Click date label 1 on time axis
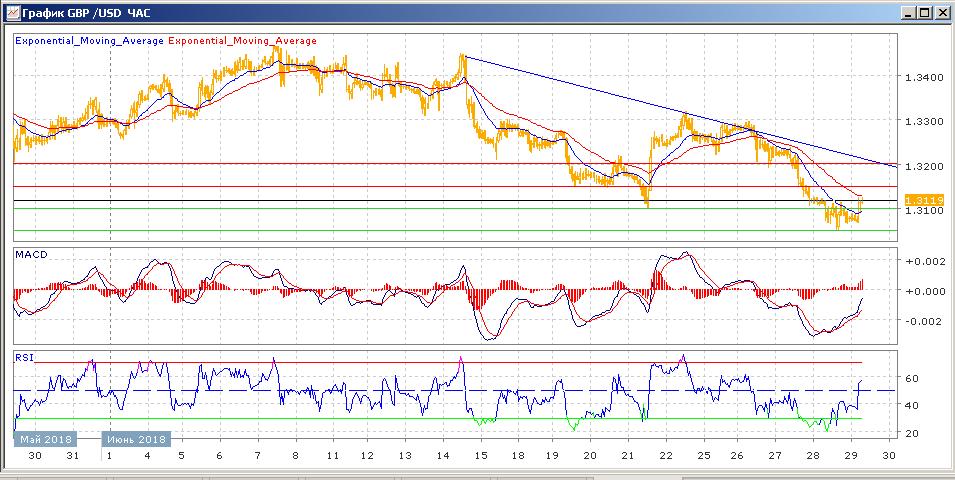This screenshot has width=955, height=480. (110, 456)
